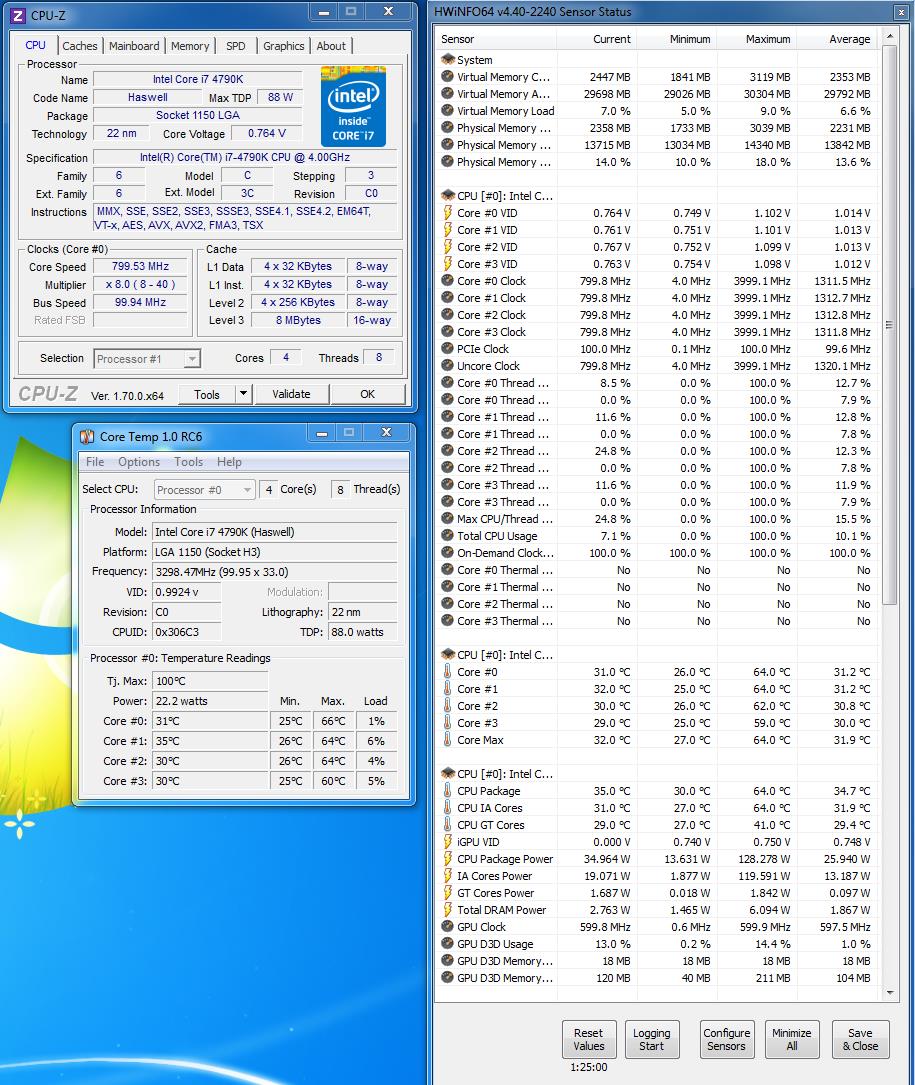Image resolution: width=915 pixels, height=1085 pixels.
Task: Switch to the Caches tab in CPU-Z
Action: (x=80, y=46)
